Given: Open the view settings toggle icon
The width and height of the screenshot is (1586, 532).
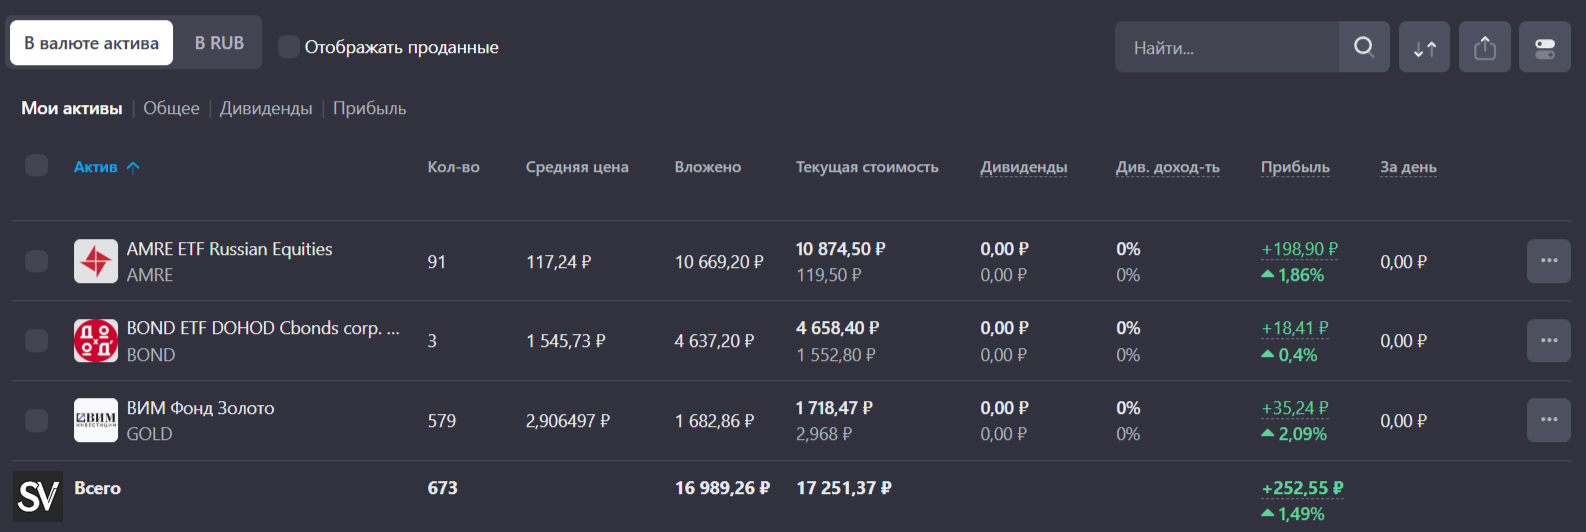Looking at the screenshot, I should pos(1544,47).
